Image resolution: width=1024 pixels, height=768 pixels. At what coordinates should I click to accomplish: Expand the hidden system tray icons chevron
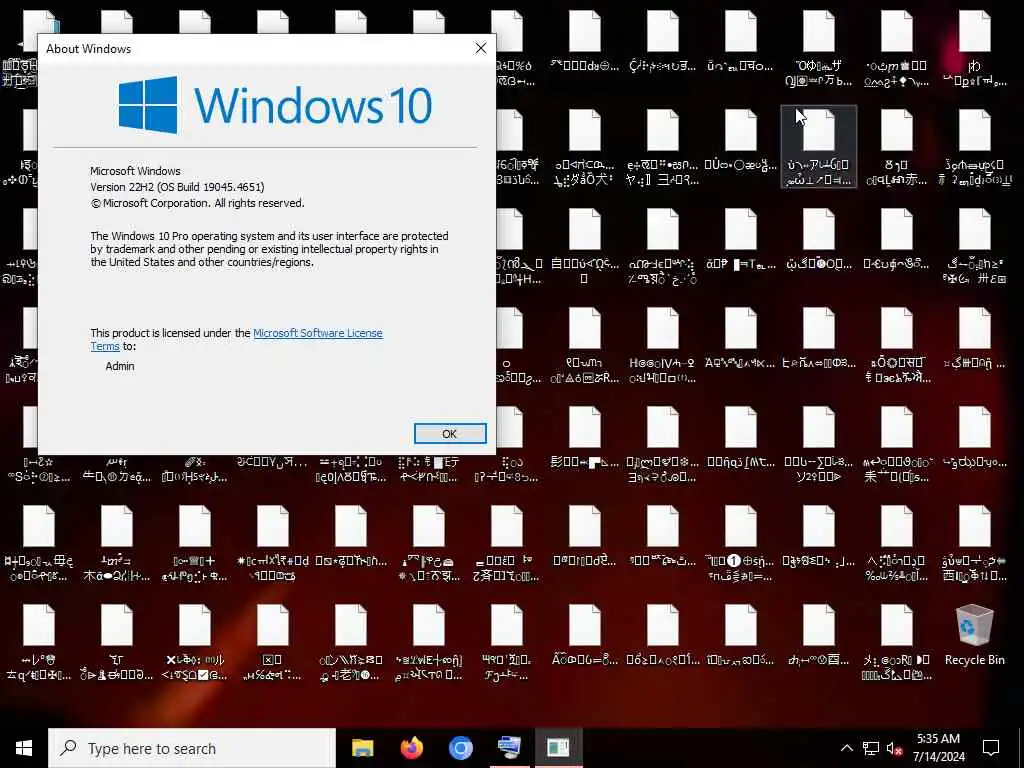[846, 748]
